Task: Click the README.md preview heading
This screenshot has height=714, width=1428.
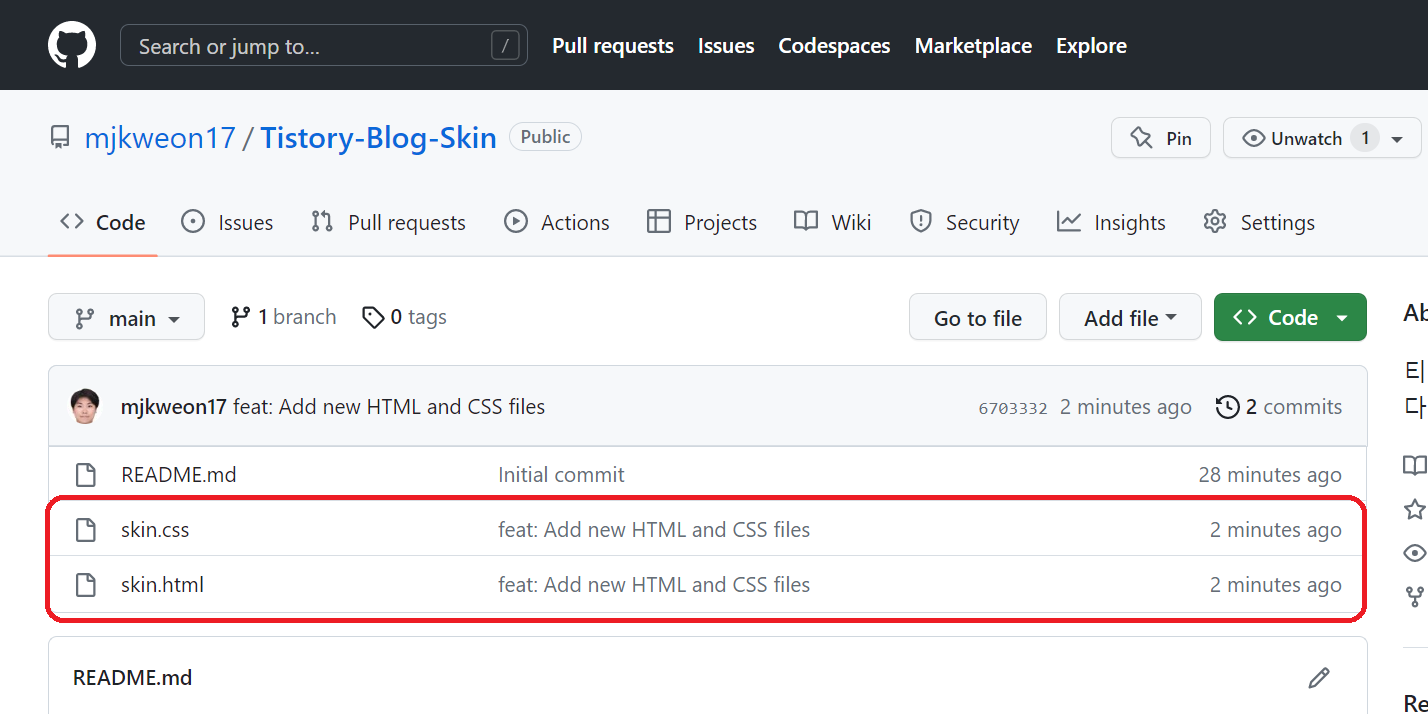Action: pyautogui.click(x=132, y=678)
